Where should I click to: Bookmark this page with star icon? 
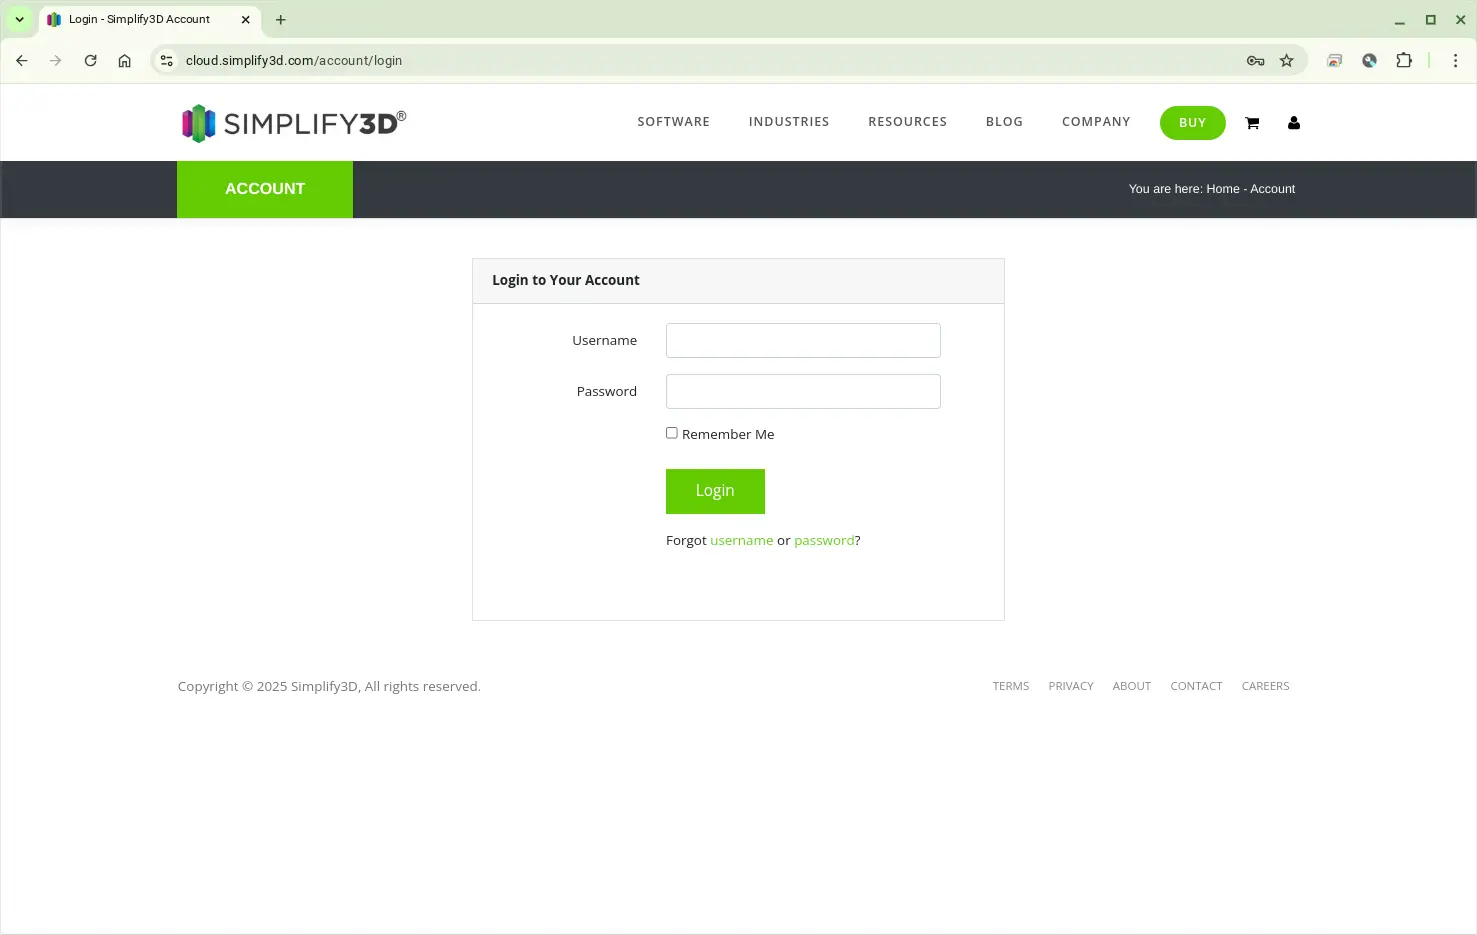1286,61
